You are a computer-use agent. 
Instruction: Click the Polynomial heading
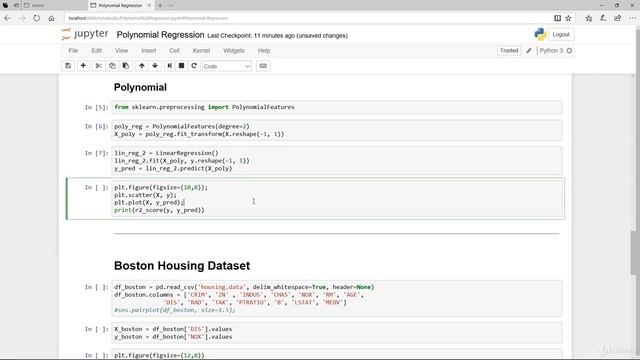(x=140, y=87)
